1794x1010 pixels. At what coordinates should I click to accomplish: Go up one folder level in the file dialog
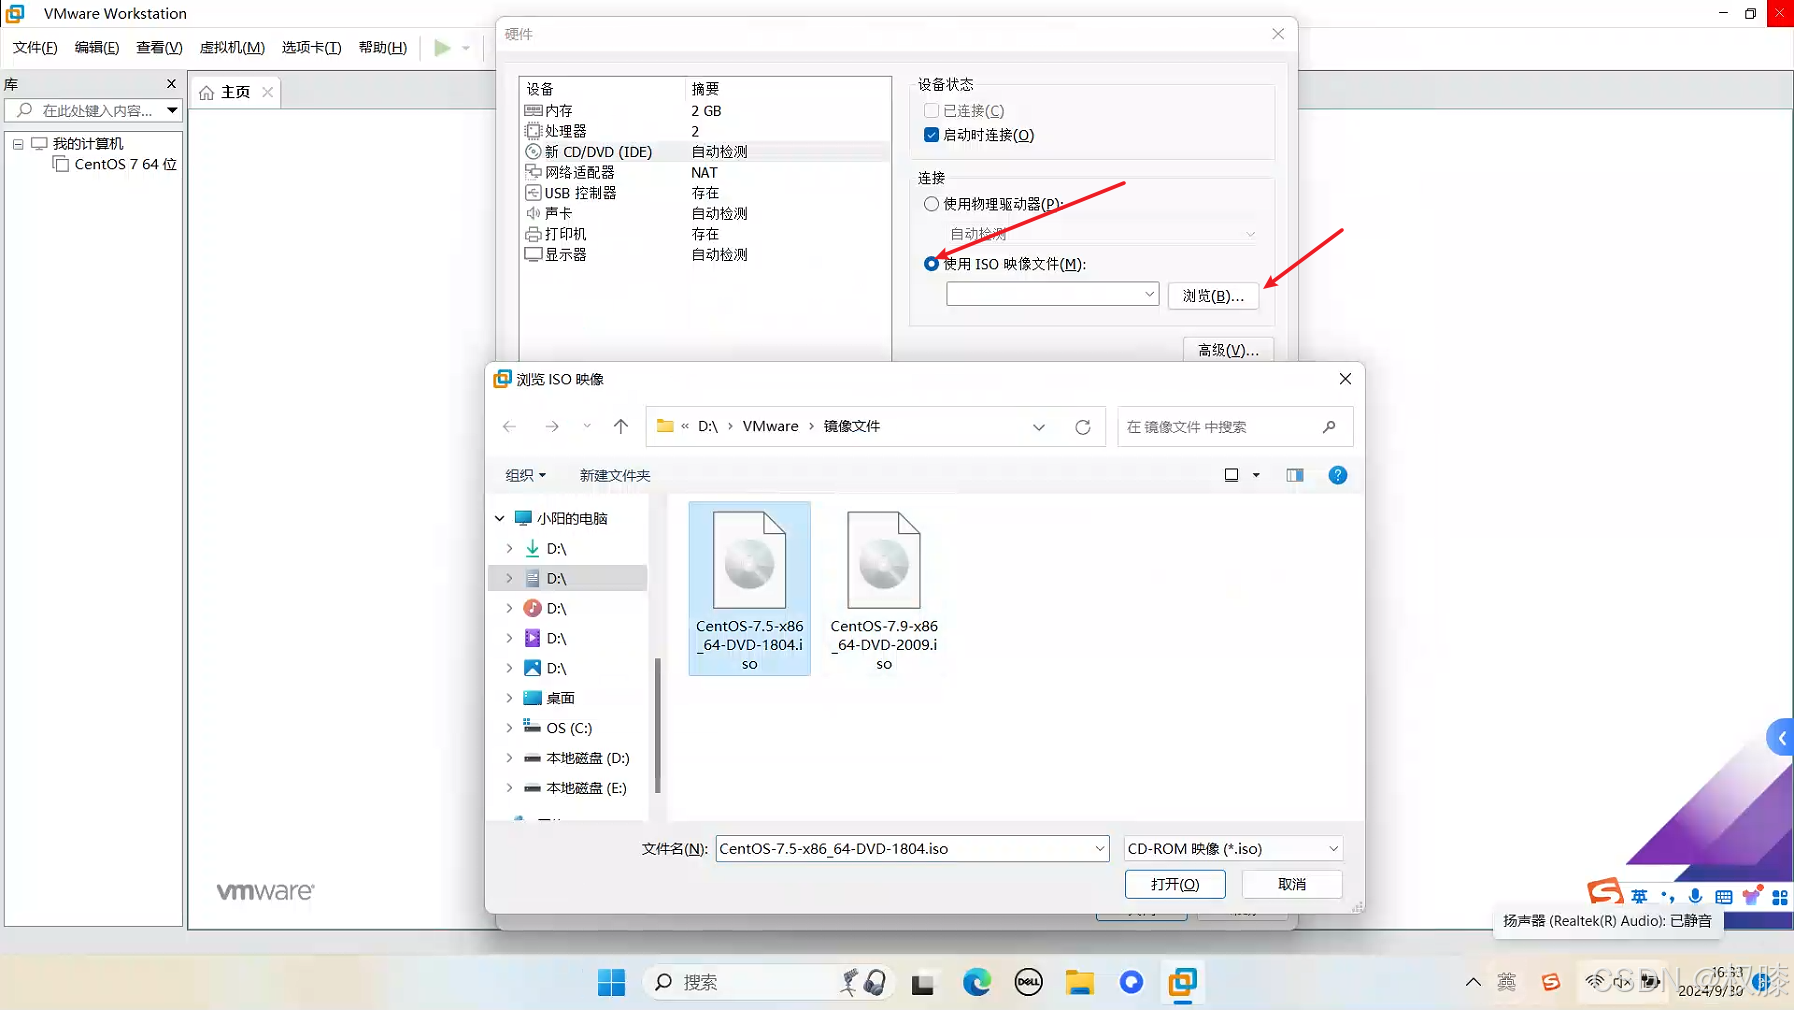click(x=621, y=426)
